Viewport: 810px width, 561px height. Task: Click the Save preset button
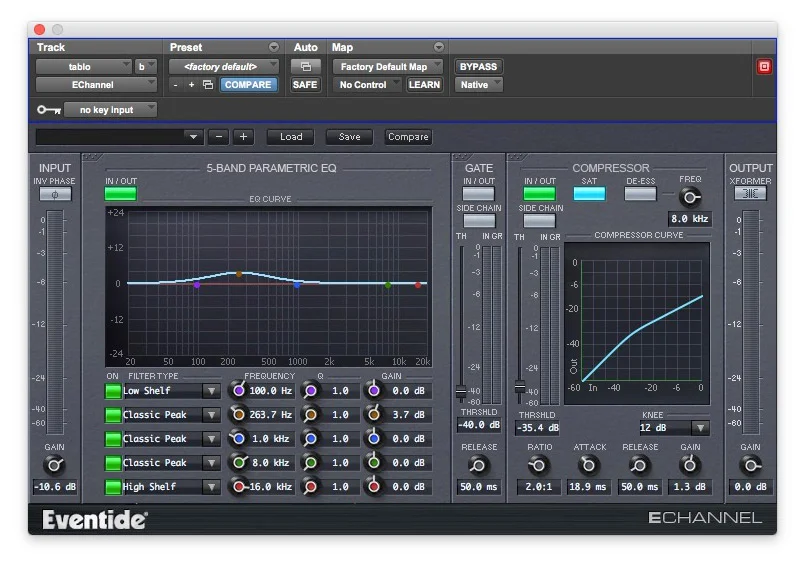349,137
